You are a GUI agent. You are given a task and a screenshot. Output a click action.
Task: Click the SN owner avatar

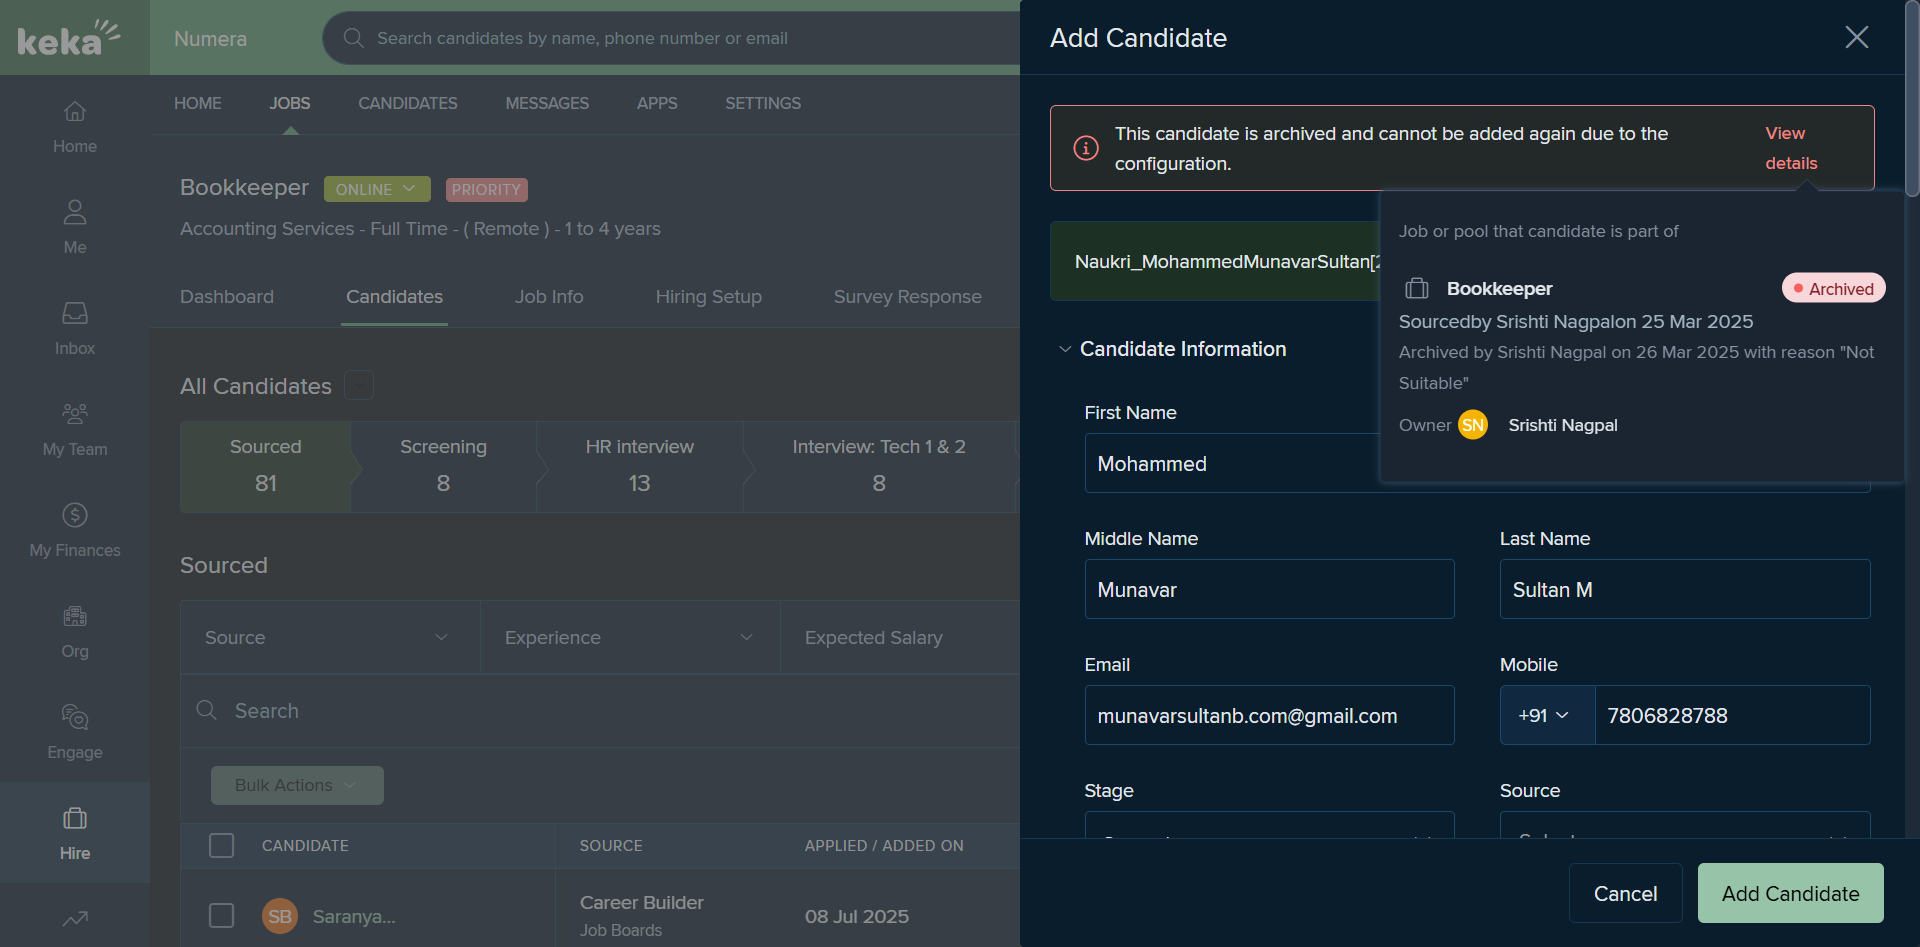coord(1473,425)
